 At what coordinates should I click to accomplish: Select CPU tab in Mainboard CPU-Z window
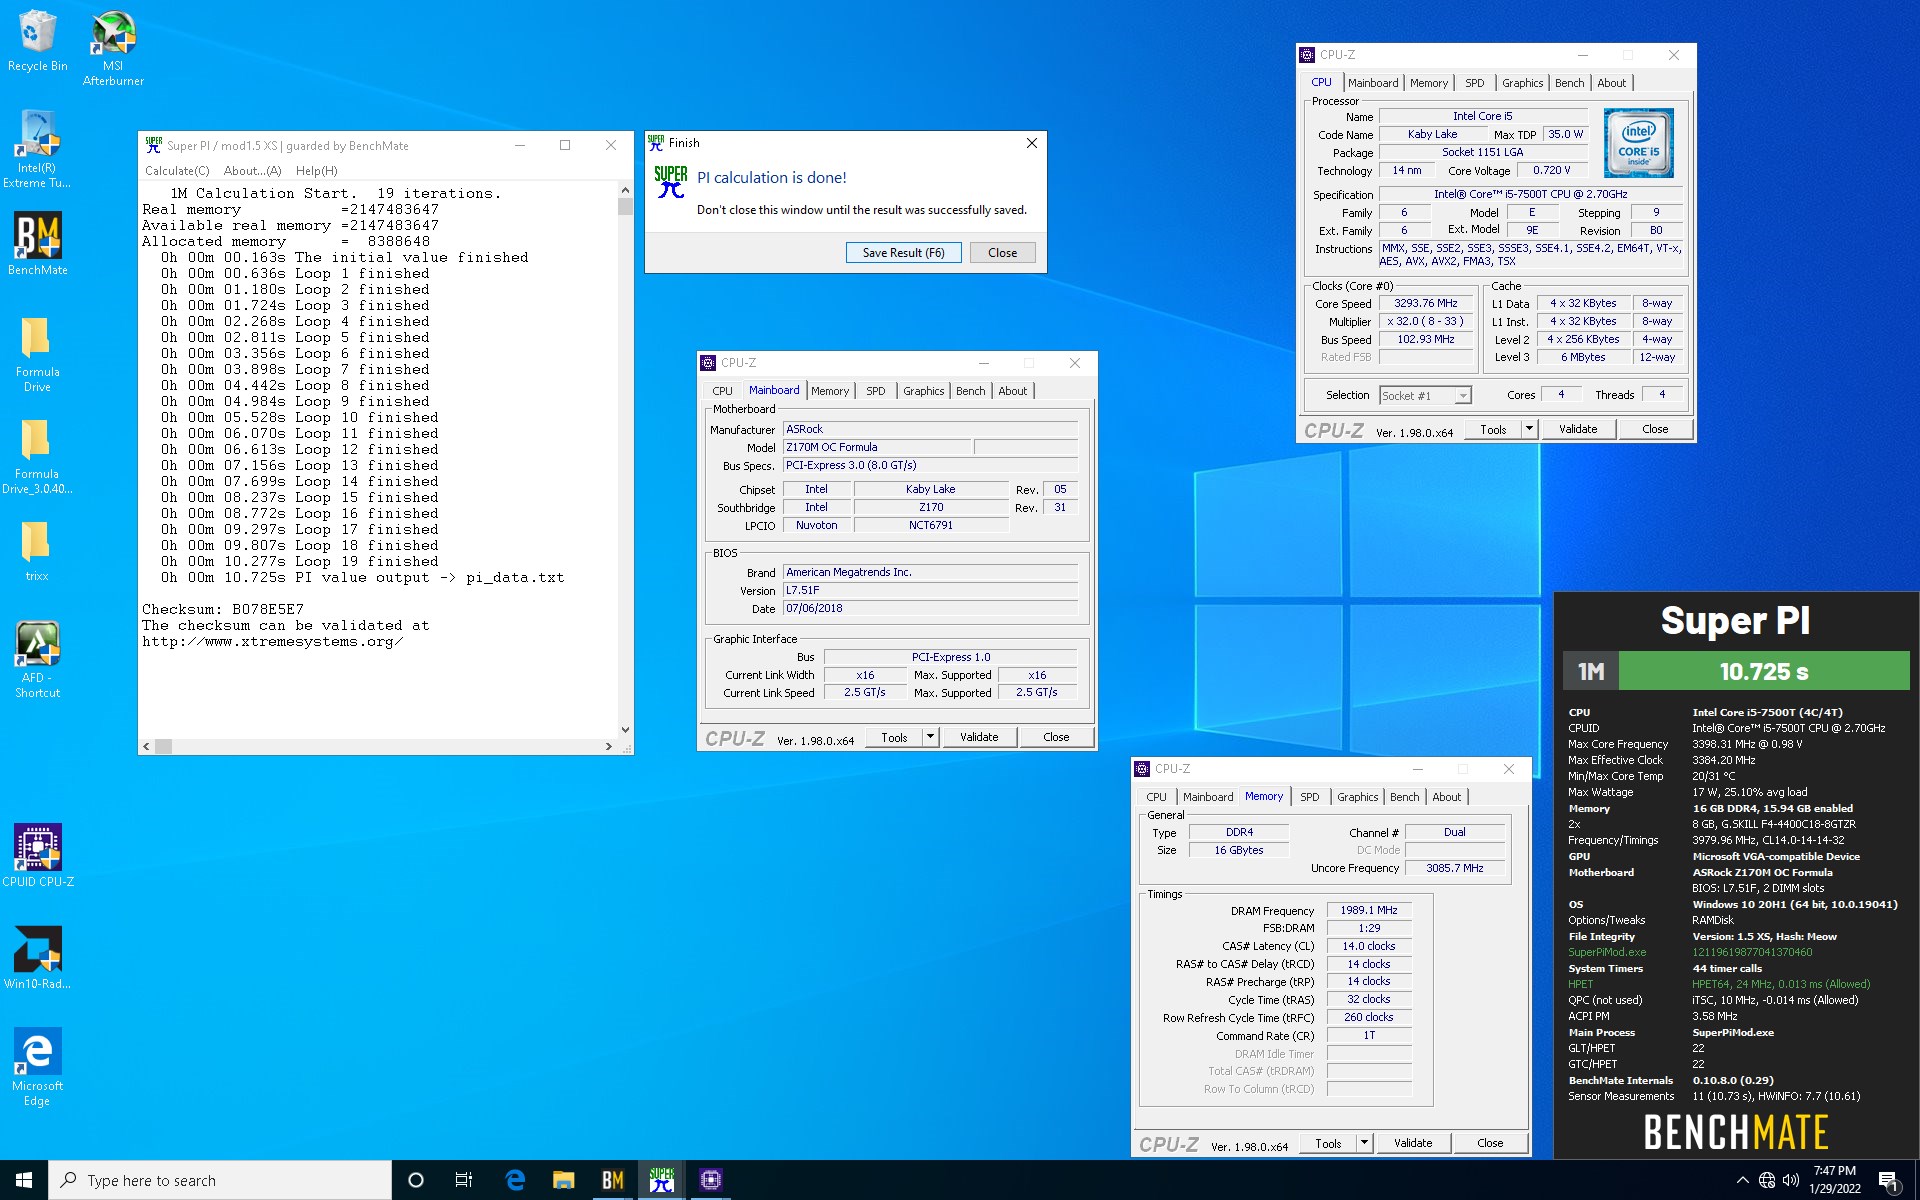click(x=722, y=391)
